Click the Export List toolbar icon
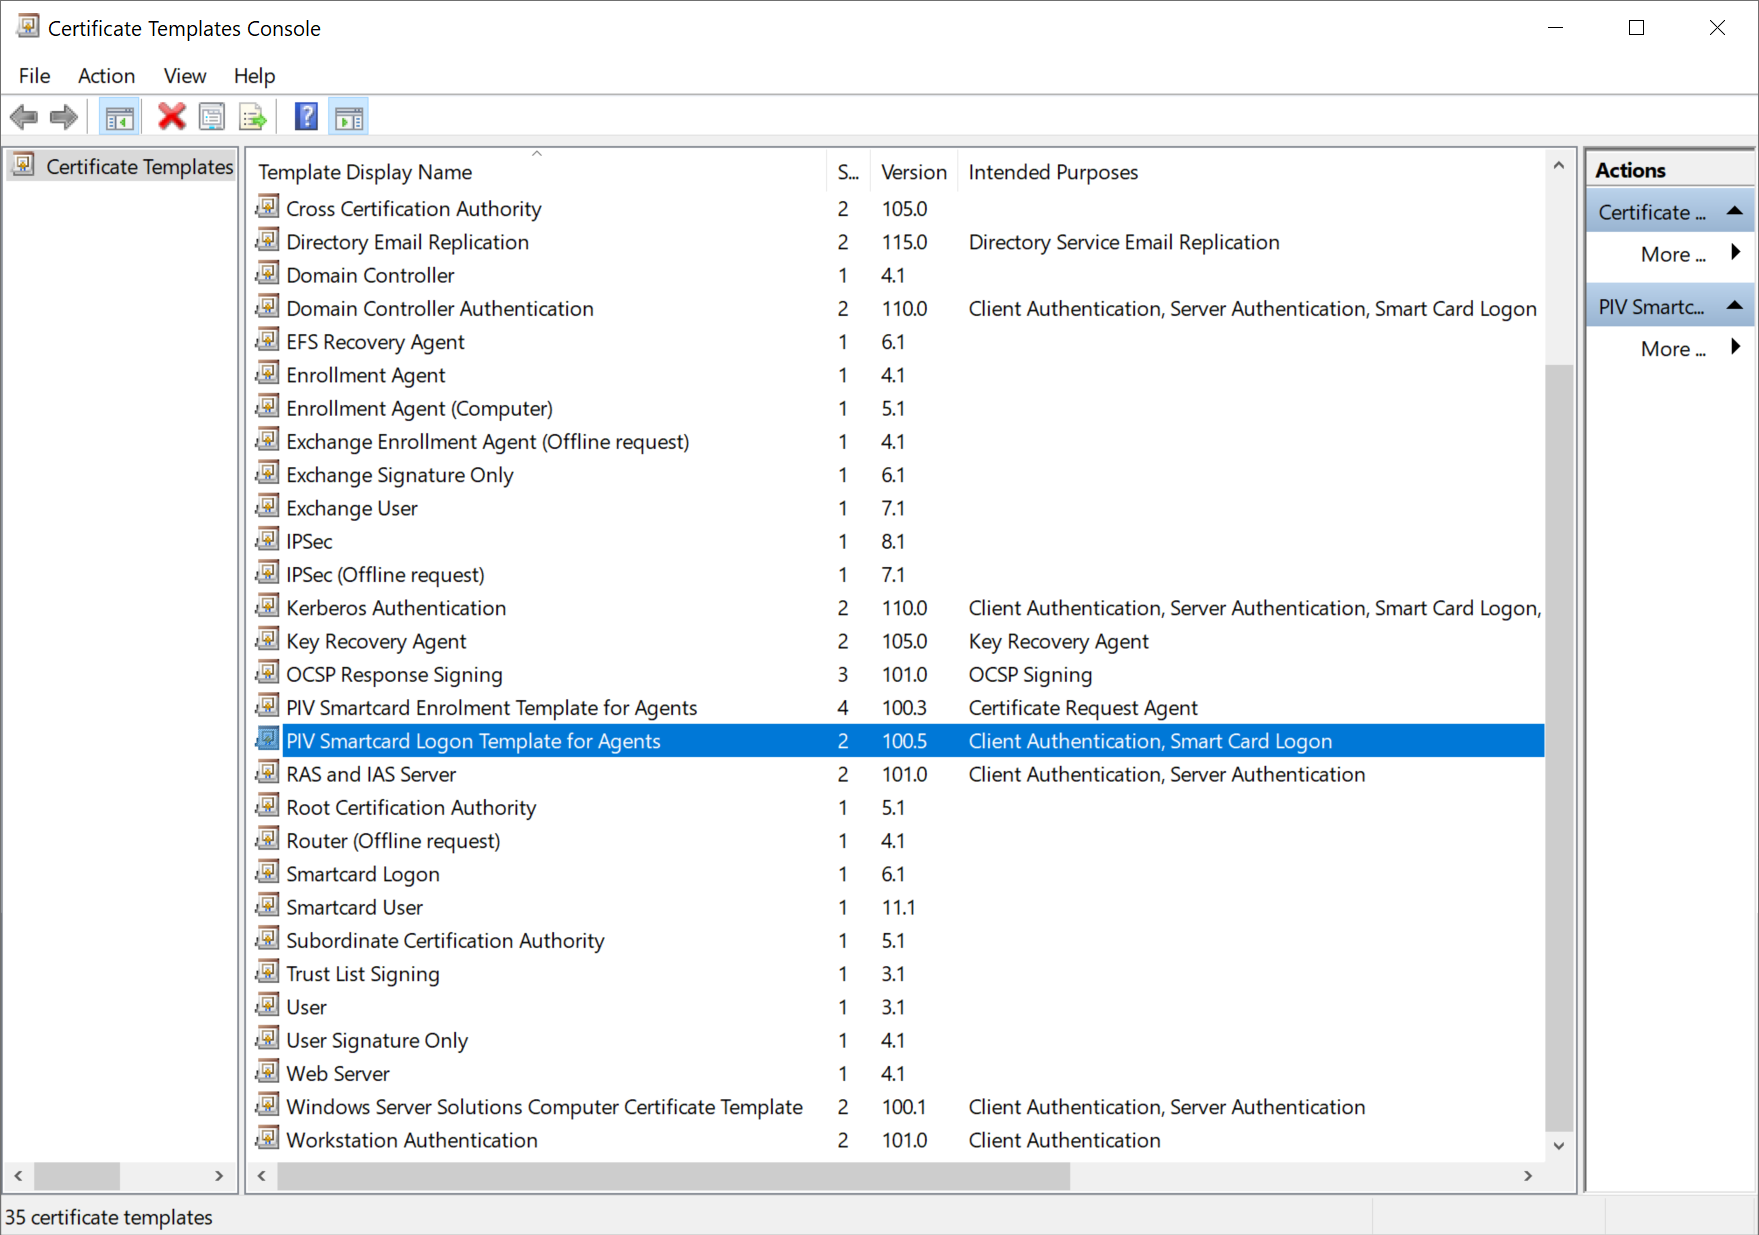The height and width of the screenshot is (1235, 1759). click(x=253, y=117)
